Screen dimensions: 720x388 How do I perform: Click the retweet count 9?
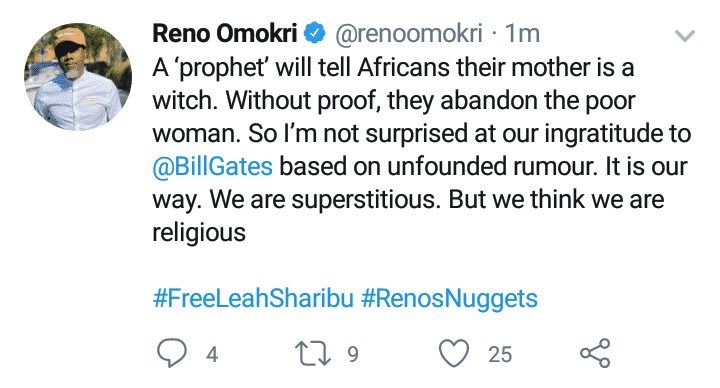click(353, 354)
